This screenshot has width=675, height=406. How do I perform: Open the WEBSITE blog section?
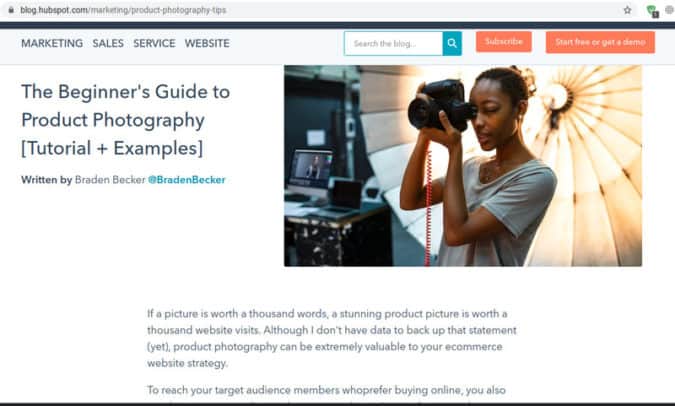pos(207,43)
